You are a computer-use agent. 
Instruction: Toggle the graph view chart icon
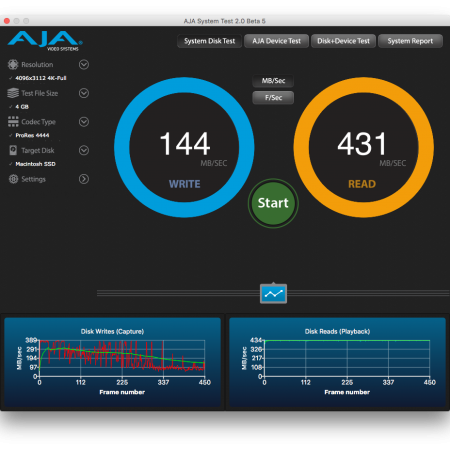point(273,294)
